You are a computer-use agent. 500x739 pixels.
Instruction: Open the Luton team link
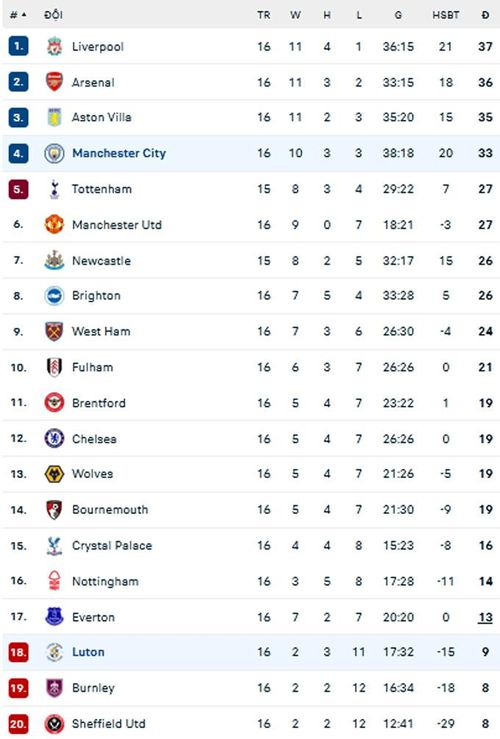tap(88, 652)
